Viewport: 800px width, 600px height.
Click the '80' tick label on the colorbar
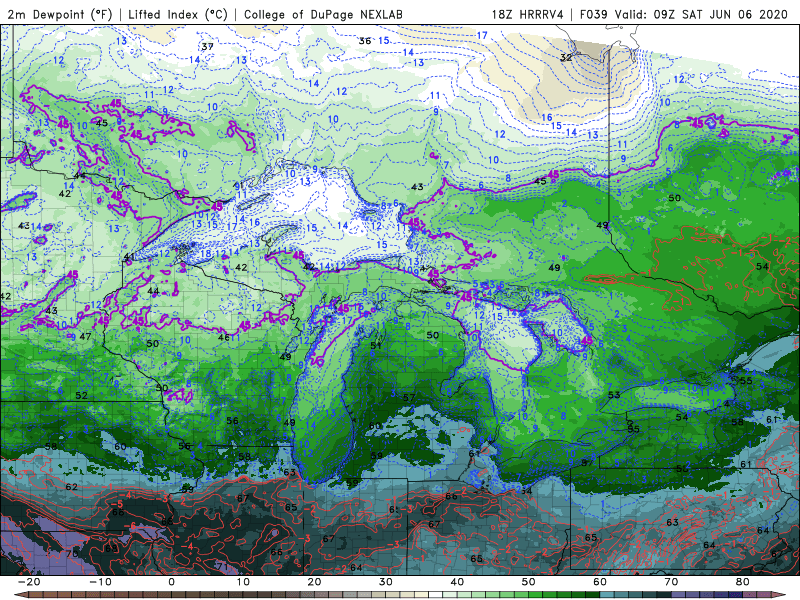click(x=743, y=582)
